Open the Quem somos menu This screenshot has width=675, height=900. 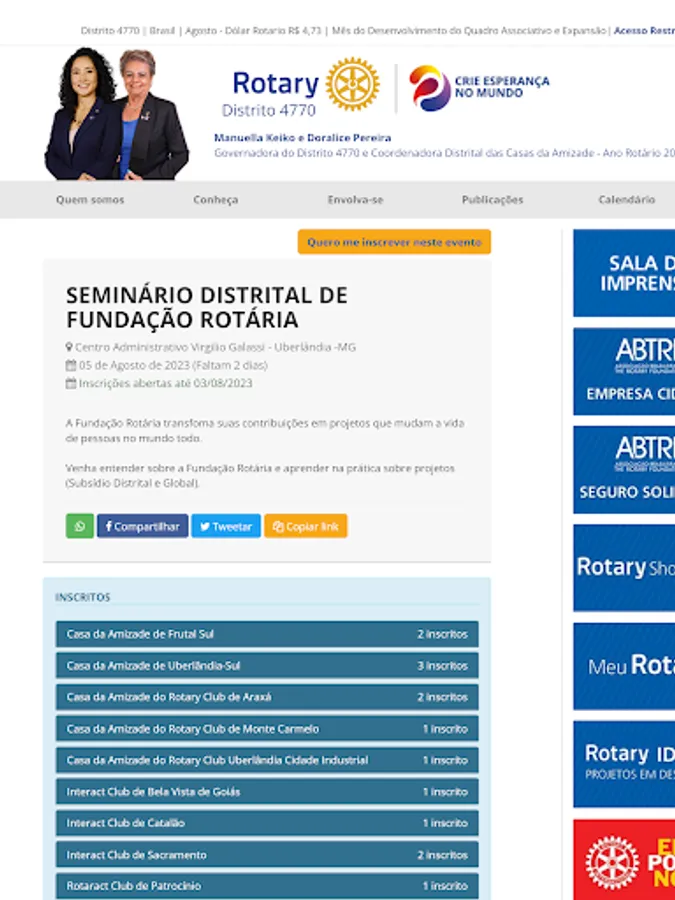[90, 200]
